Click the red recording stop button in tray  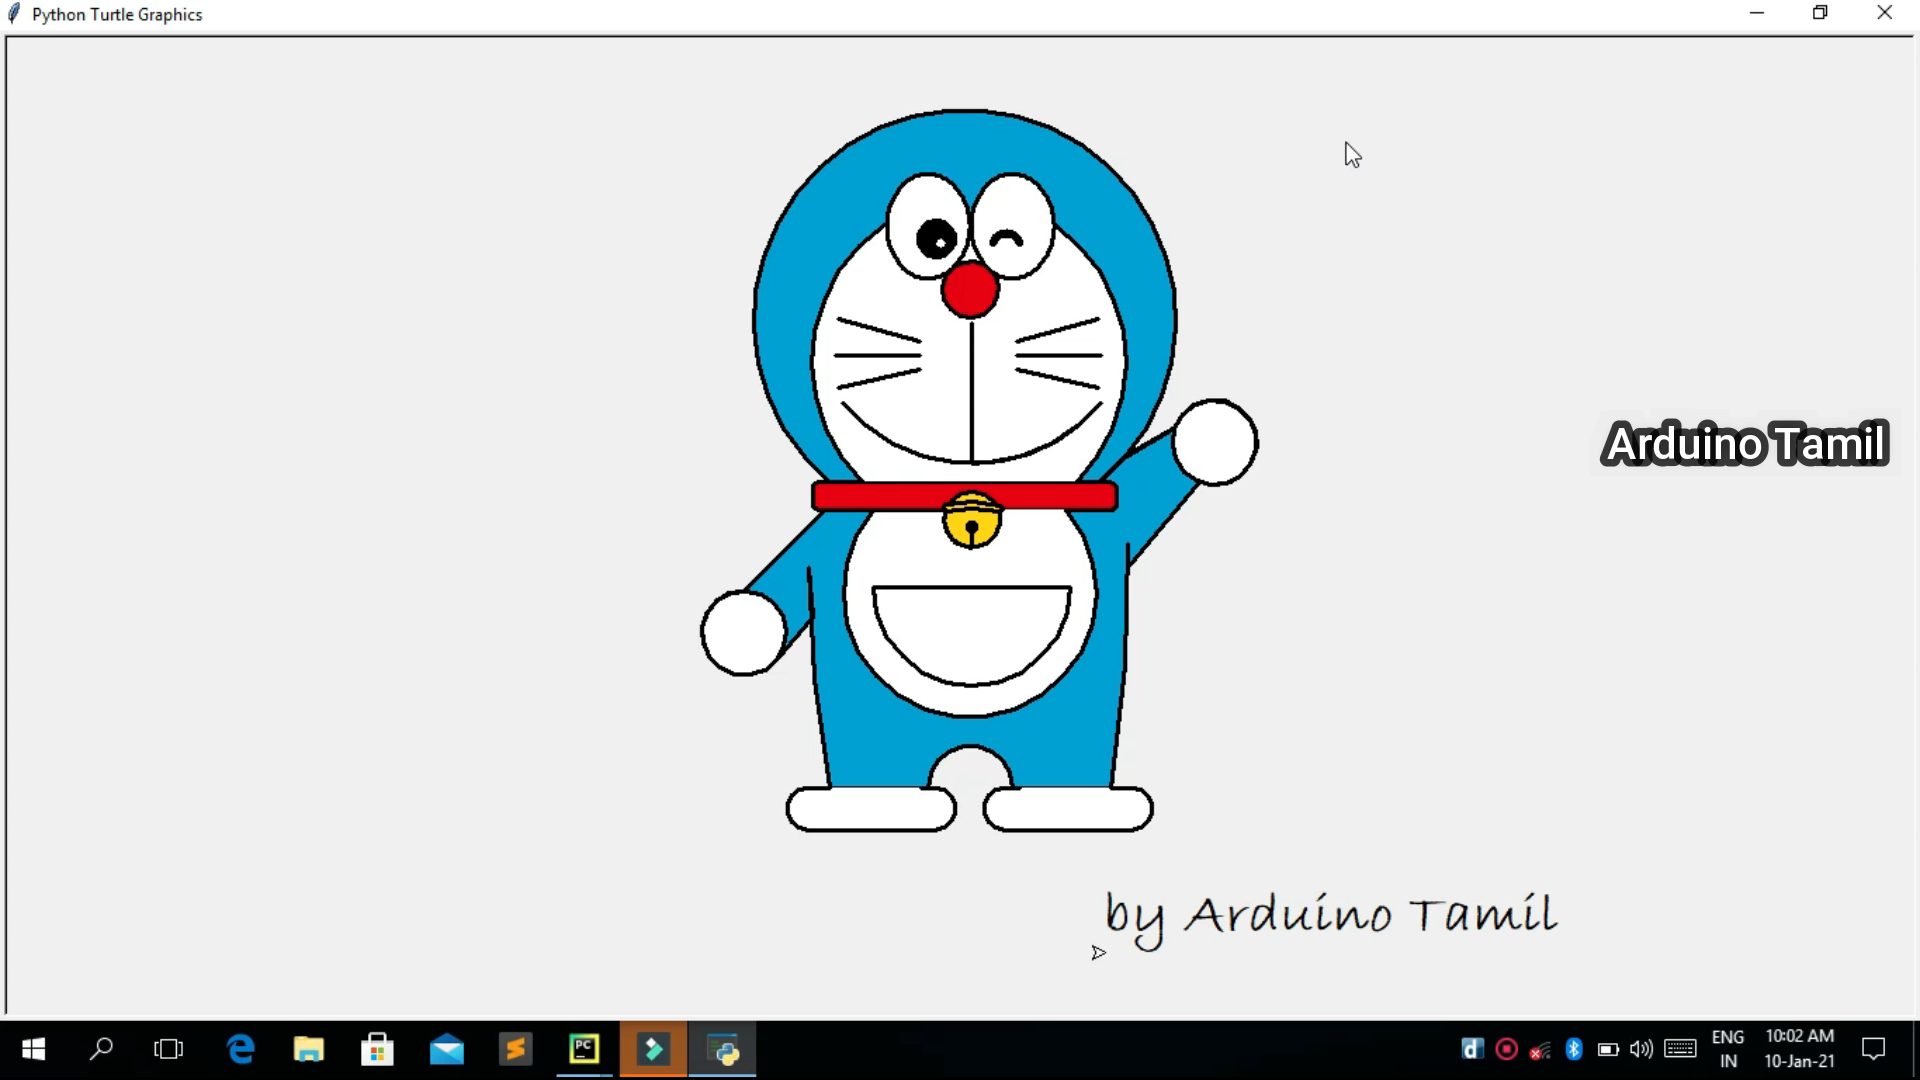tap(1506, 1049)
